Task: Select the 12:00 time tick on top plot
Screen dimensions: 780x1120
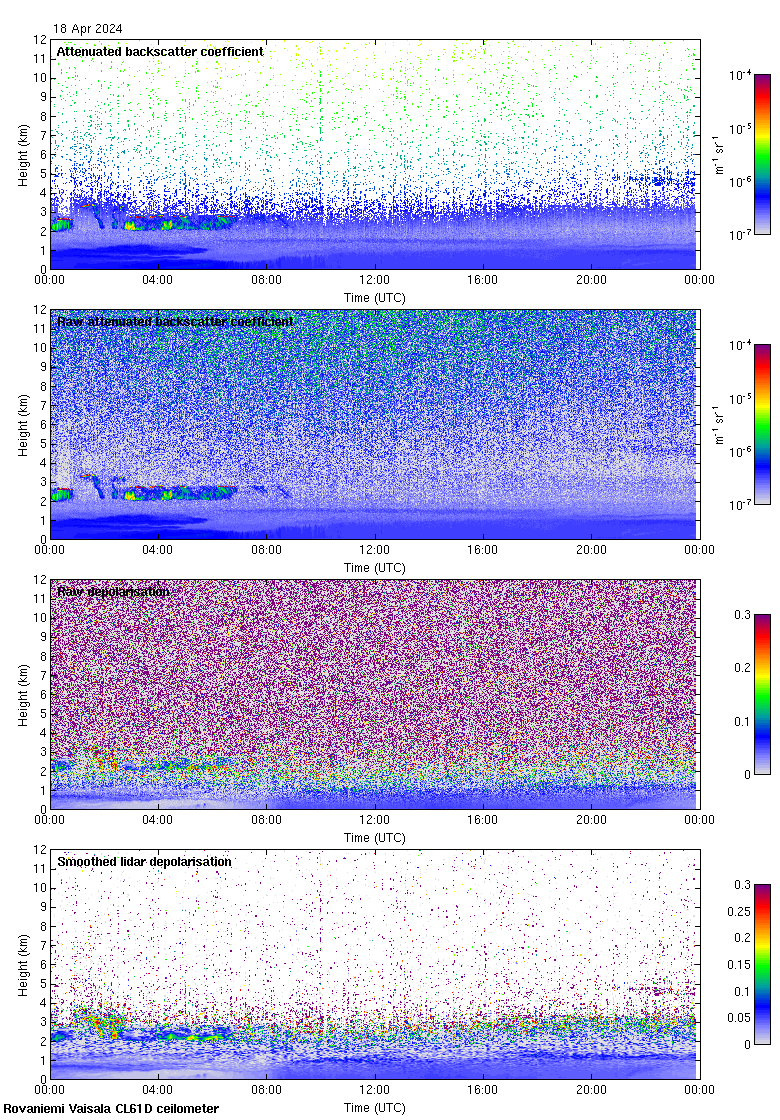Action: coord(375,281)
